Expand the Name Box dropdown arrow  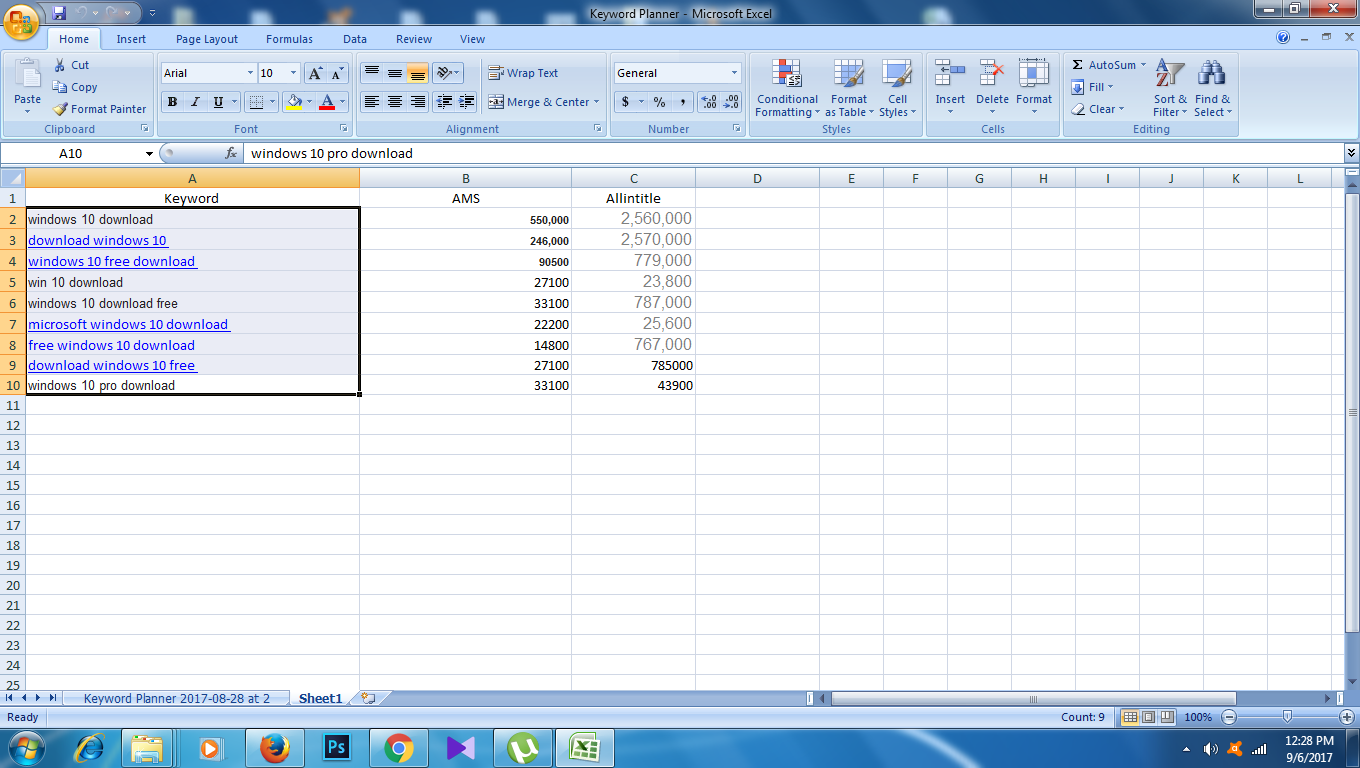[150, 153]
